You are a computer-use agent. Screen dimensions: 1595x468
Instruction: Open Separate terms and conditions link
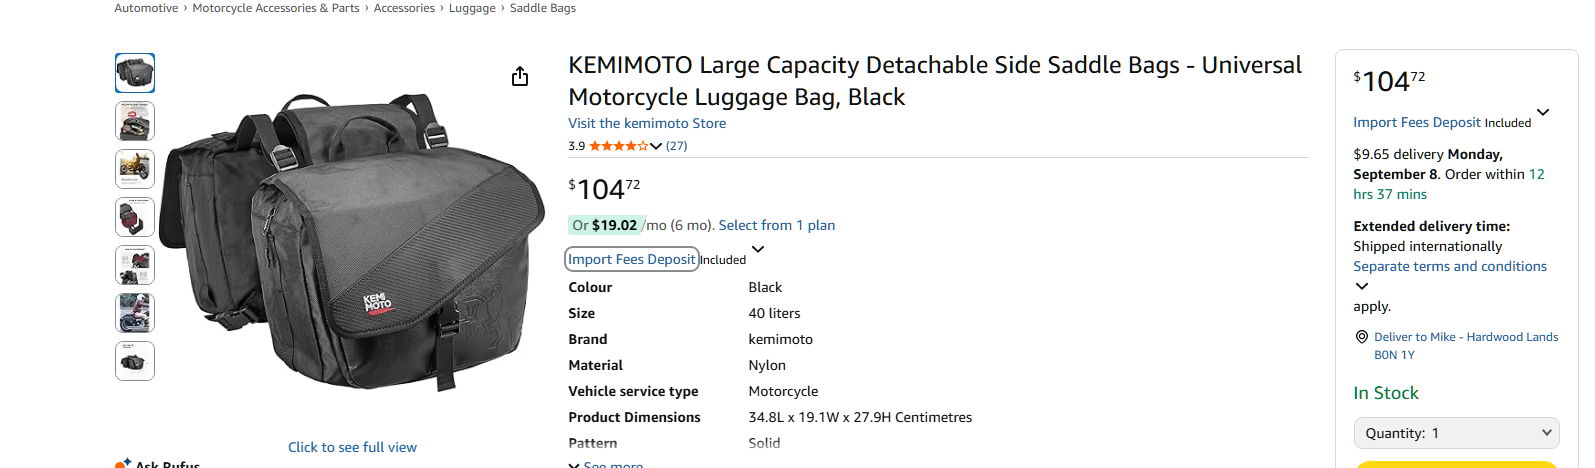click(x=1449, y=266)
